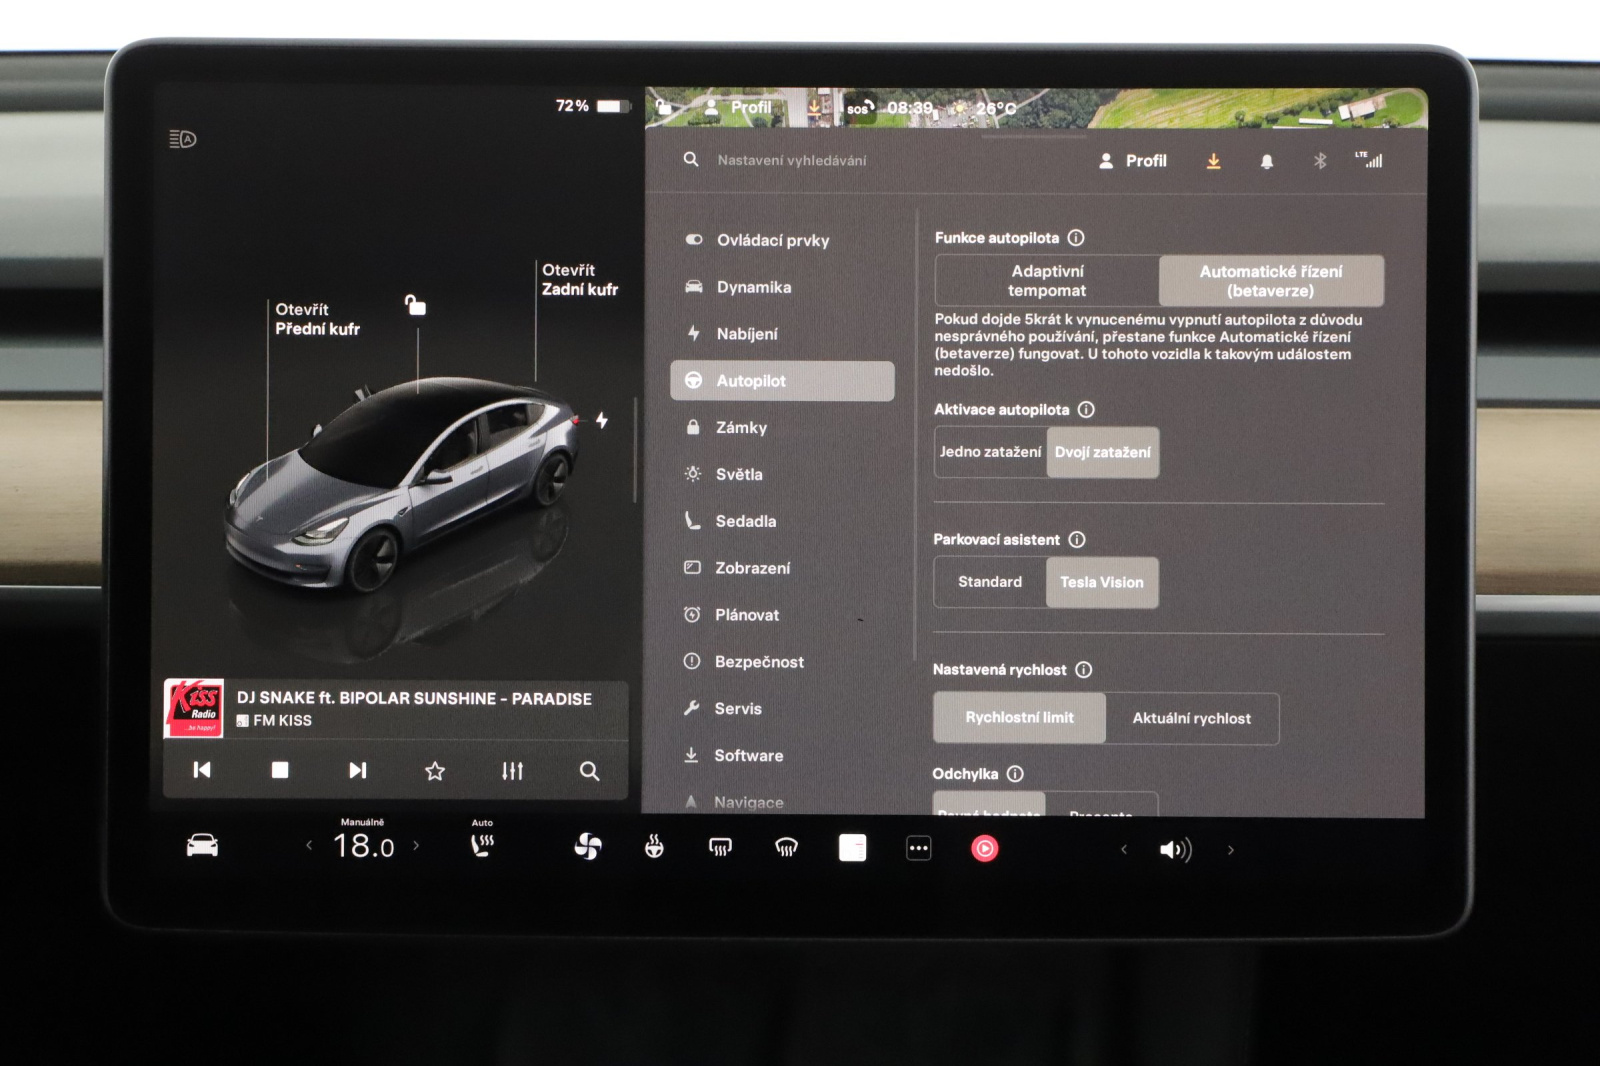Decrease temperature with left chevron
Viewport: 1600px width, 1066px height.
(x=309, y=846)
